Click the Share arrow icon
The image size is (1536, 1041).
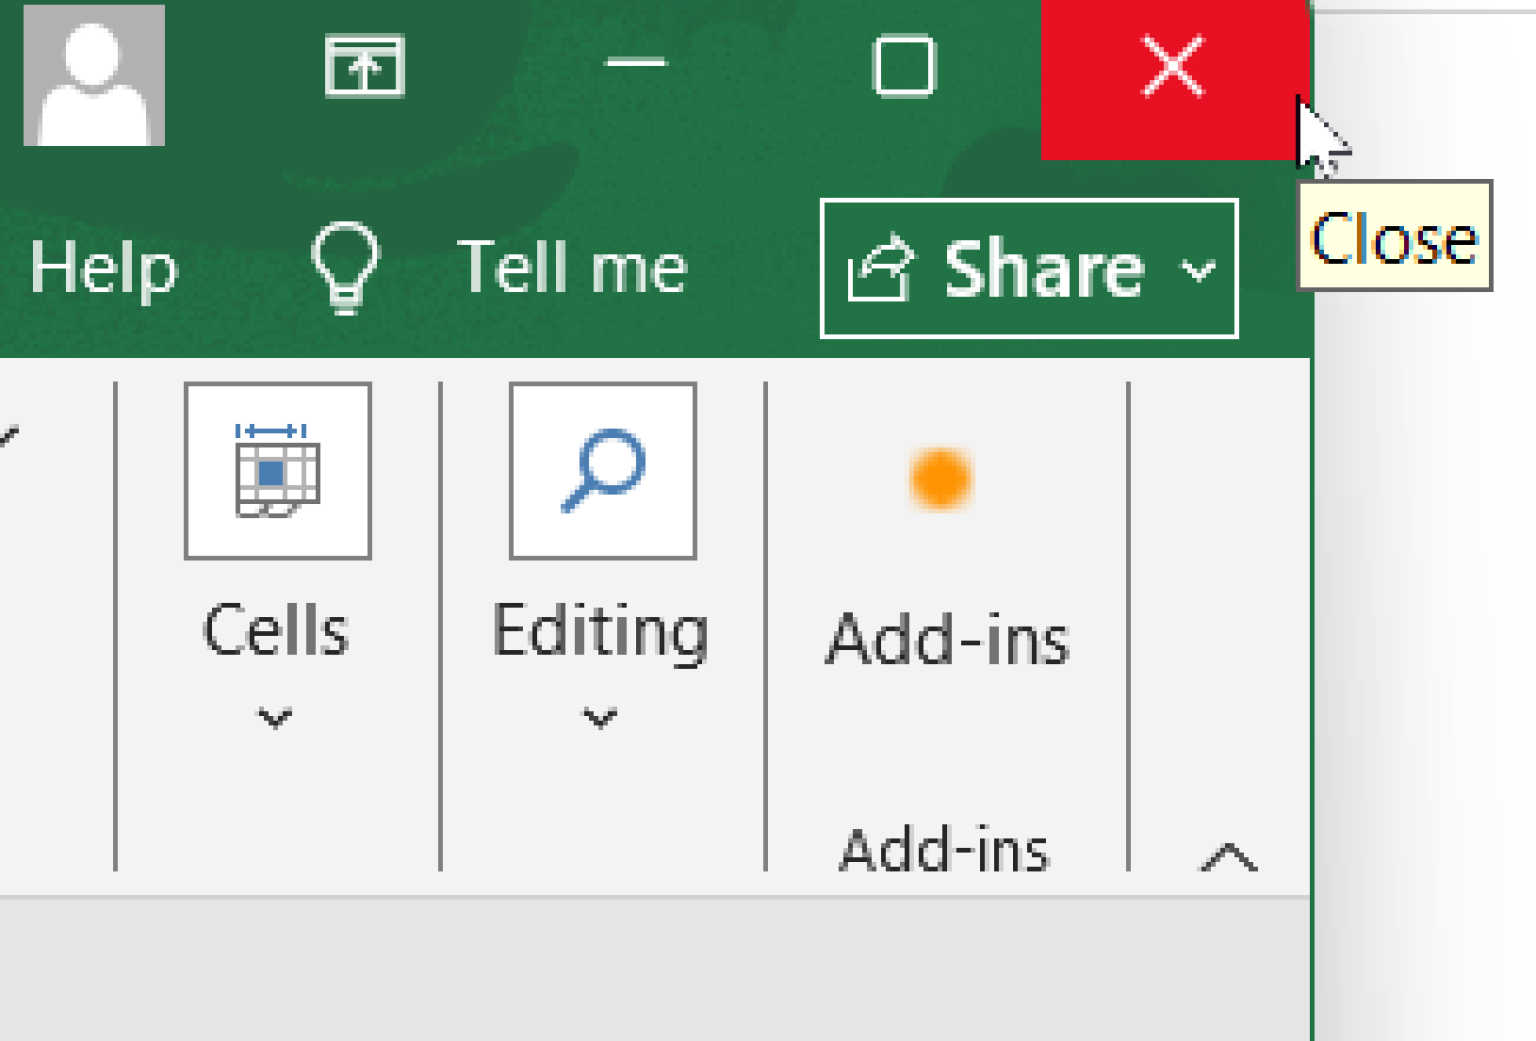pos(882,265)
